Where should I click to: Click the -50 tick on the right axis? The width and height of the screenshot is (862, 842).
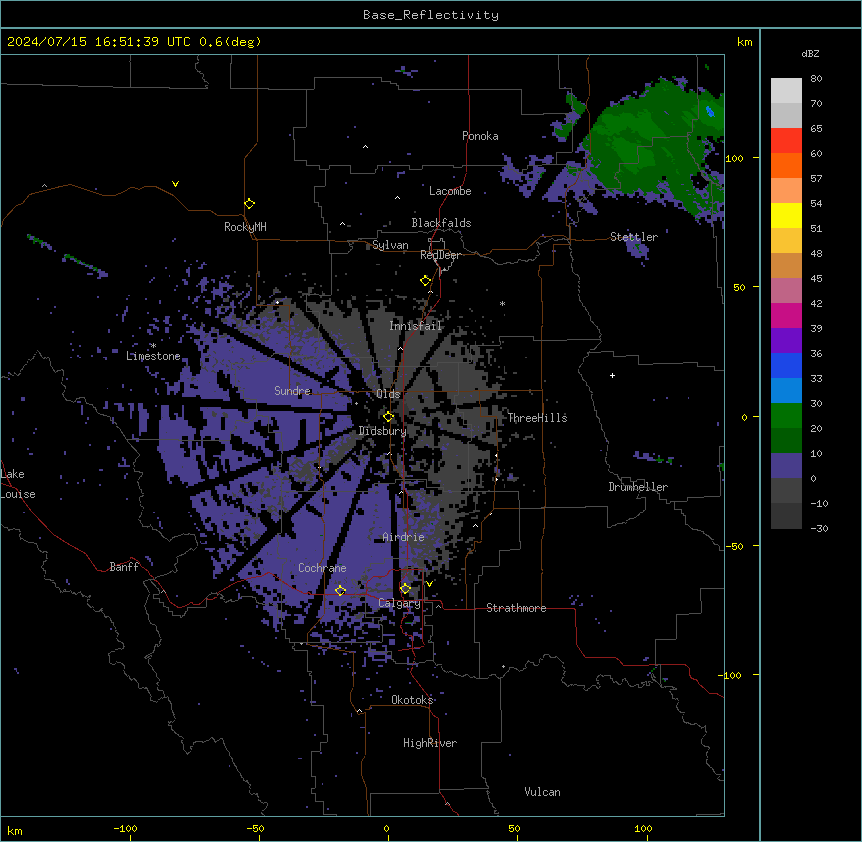click(x=734, y=546)
